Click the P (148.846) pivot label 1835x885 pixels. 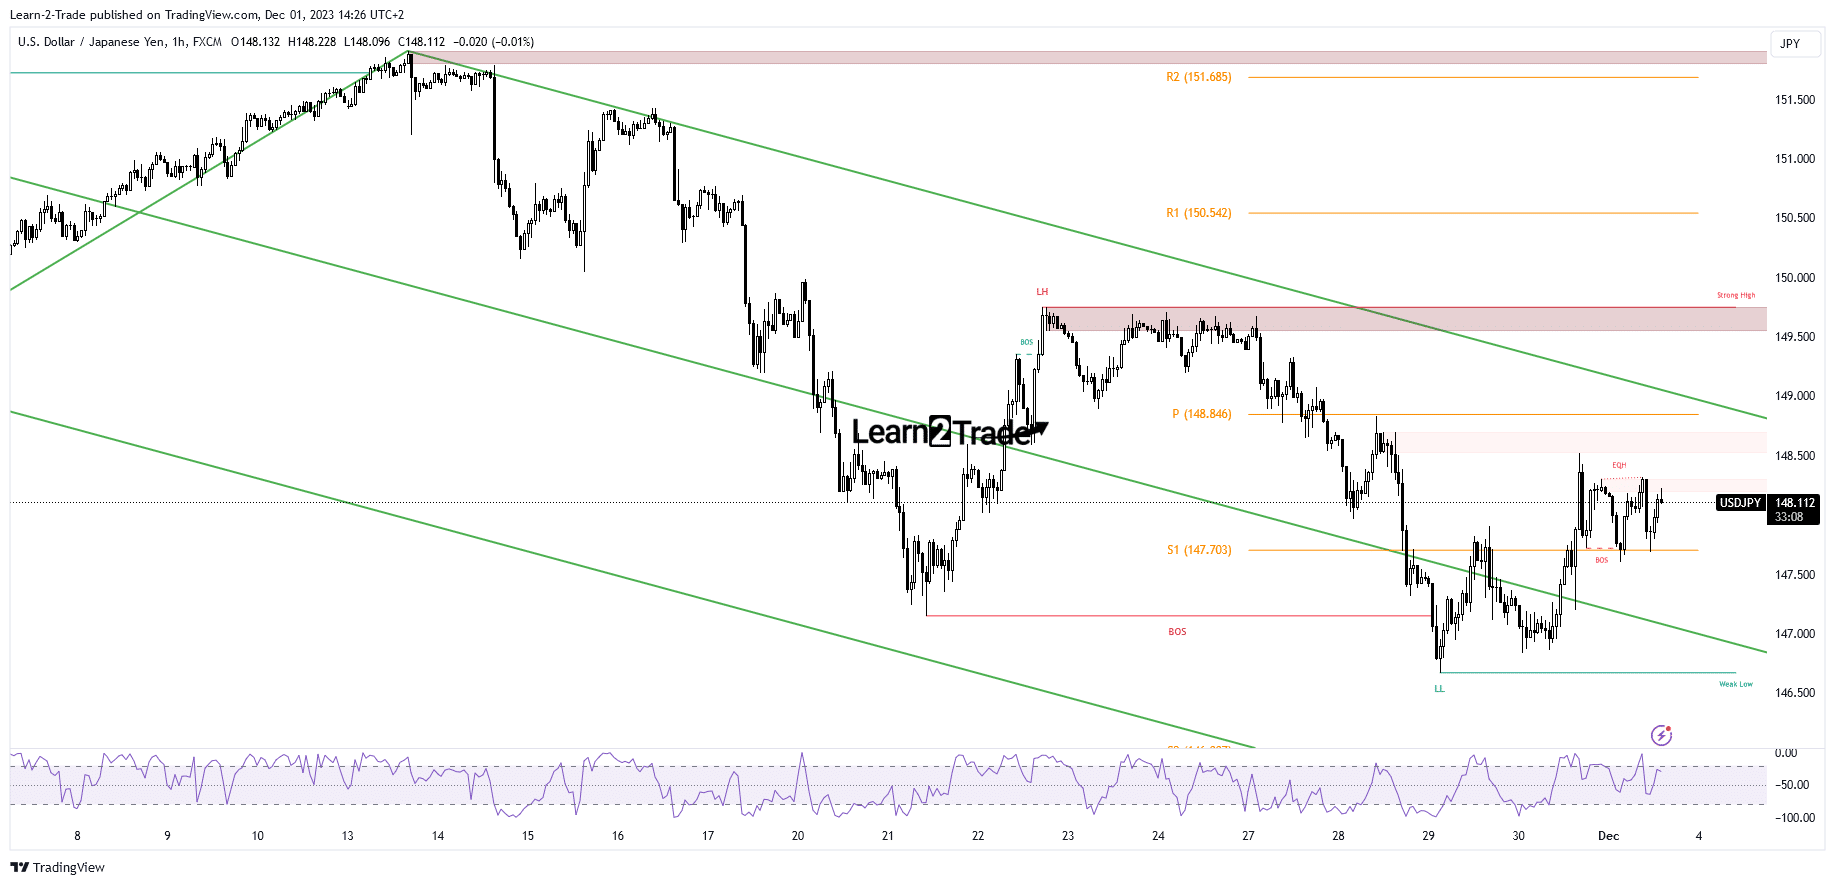point(1201,414)
